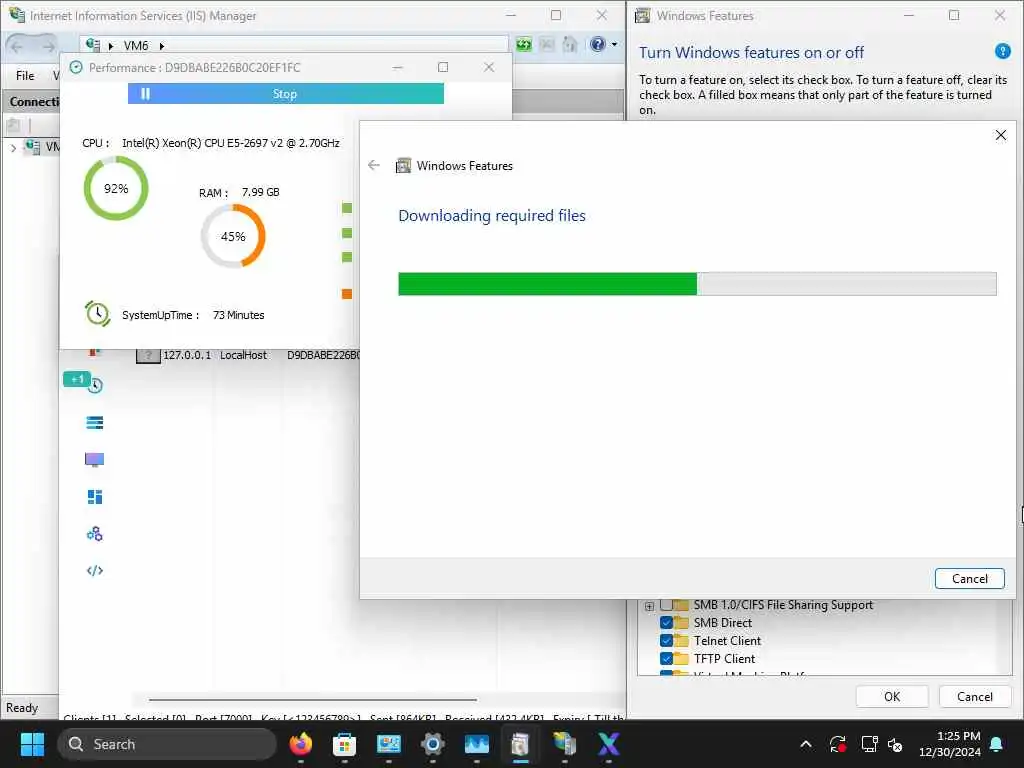
Task: Click the IIS Manager forward navigation arrow
Action: (x=48, y=46)
